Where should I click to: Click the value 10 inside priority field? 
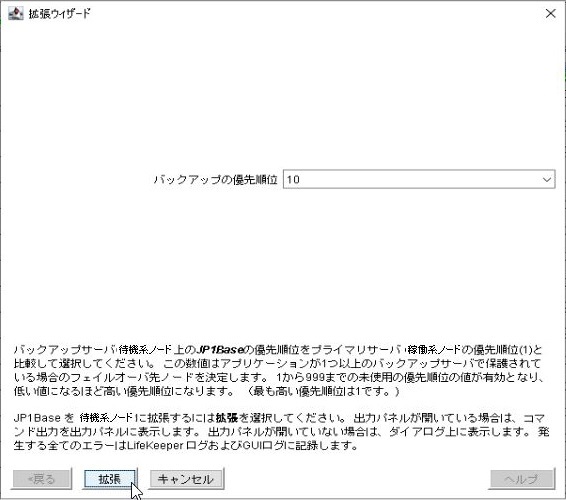tap(293, 179)
